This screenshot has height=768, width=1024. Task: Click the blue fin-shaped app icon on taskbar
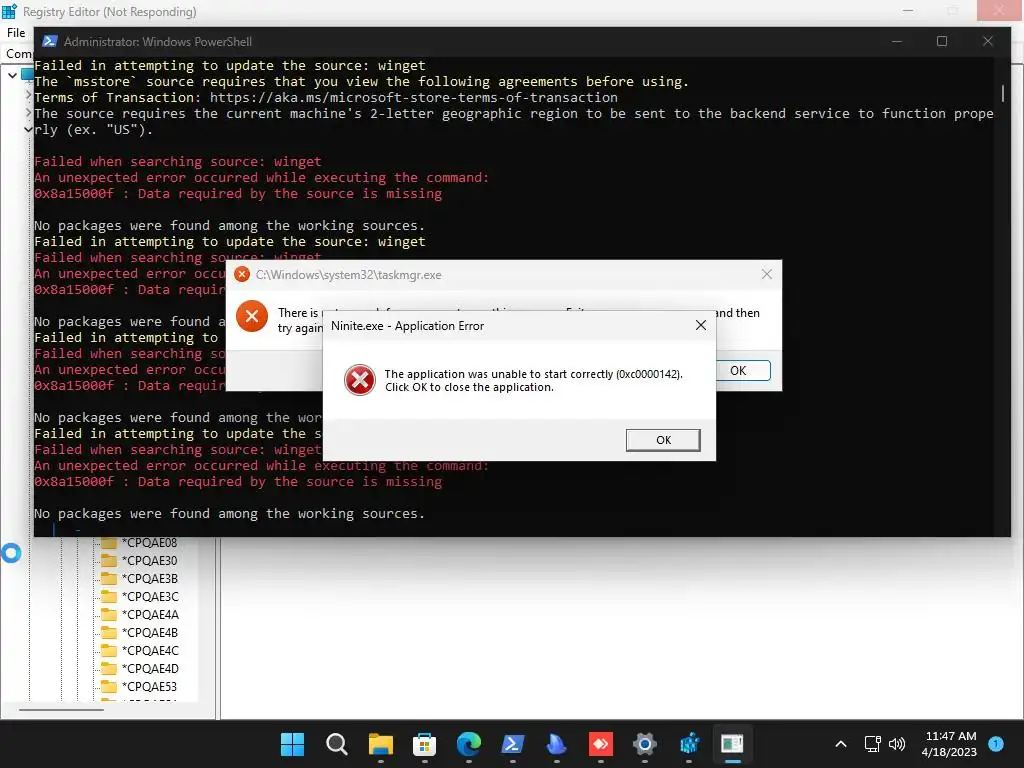click(x=556, y=744)
